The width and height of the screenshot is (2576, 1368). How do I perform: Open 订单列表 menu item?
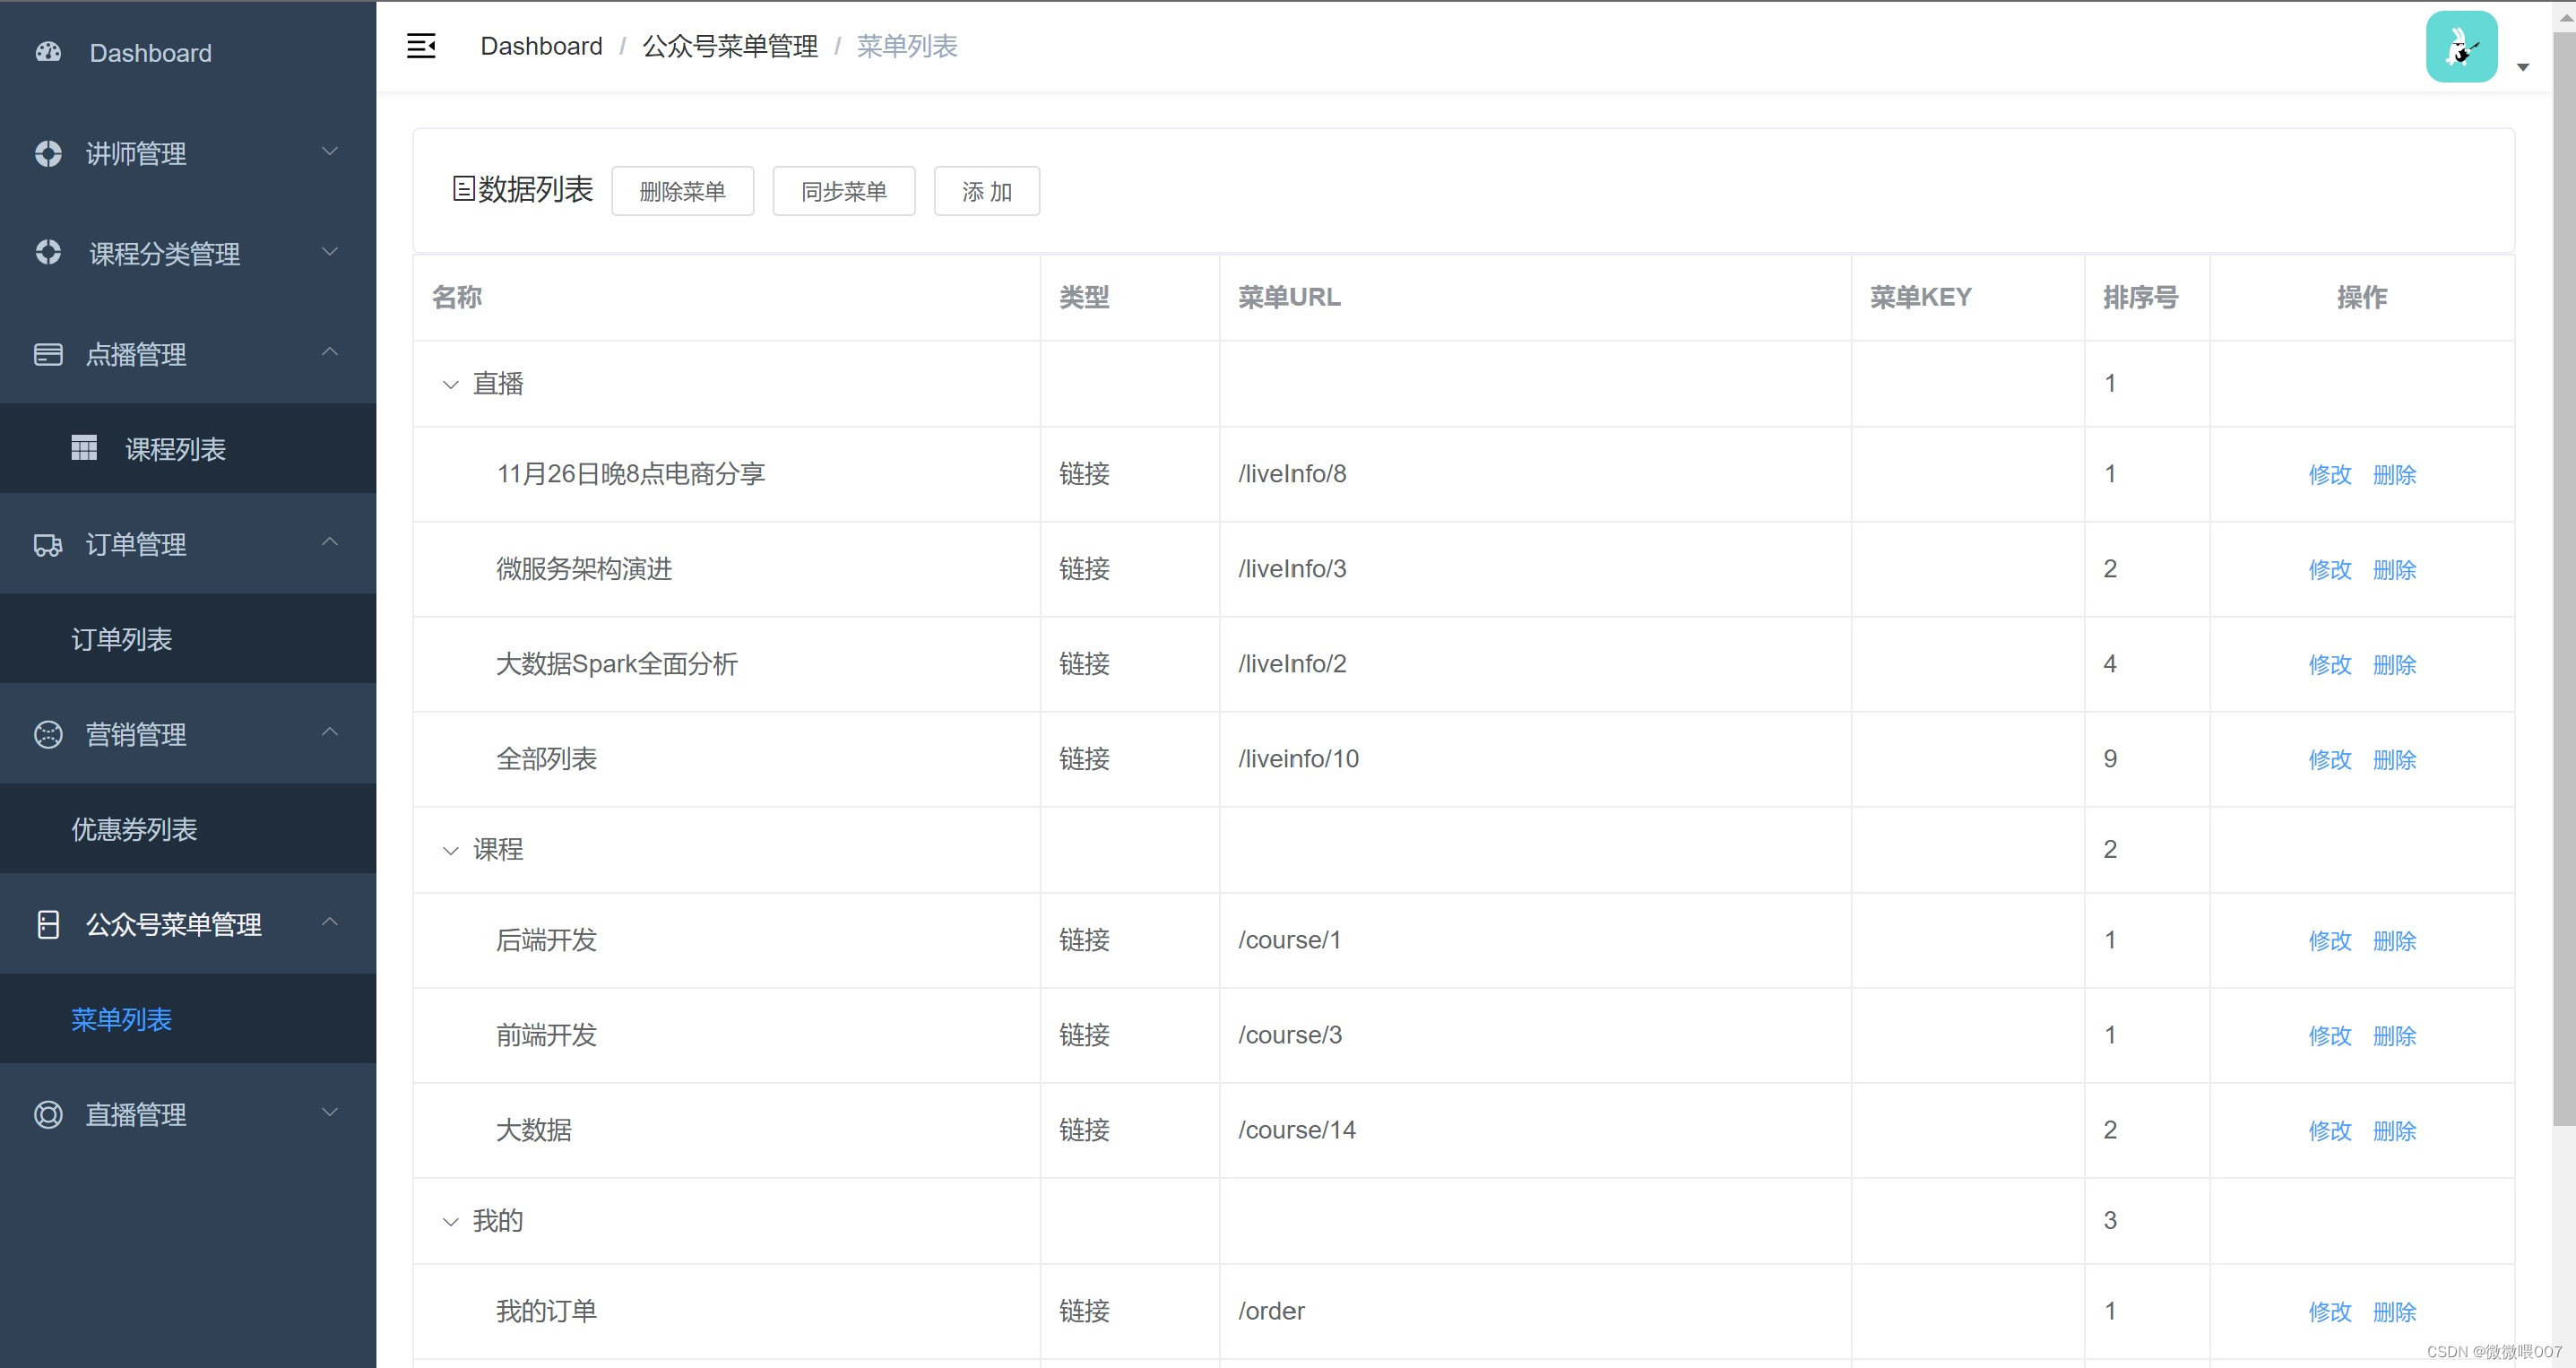tap(122, 639)
